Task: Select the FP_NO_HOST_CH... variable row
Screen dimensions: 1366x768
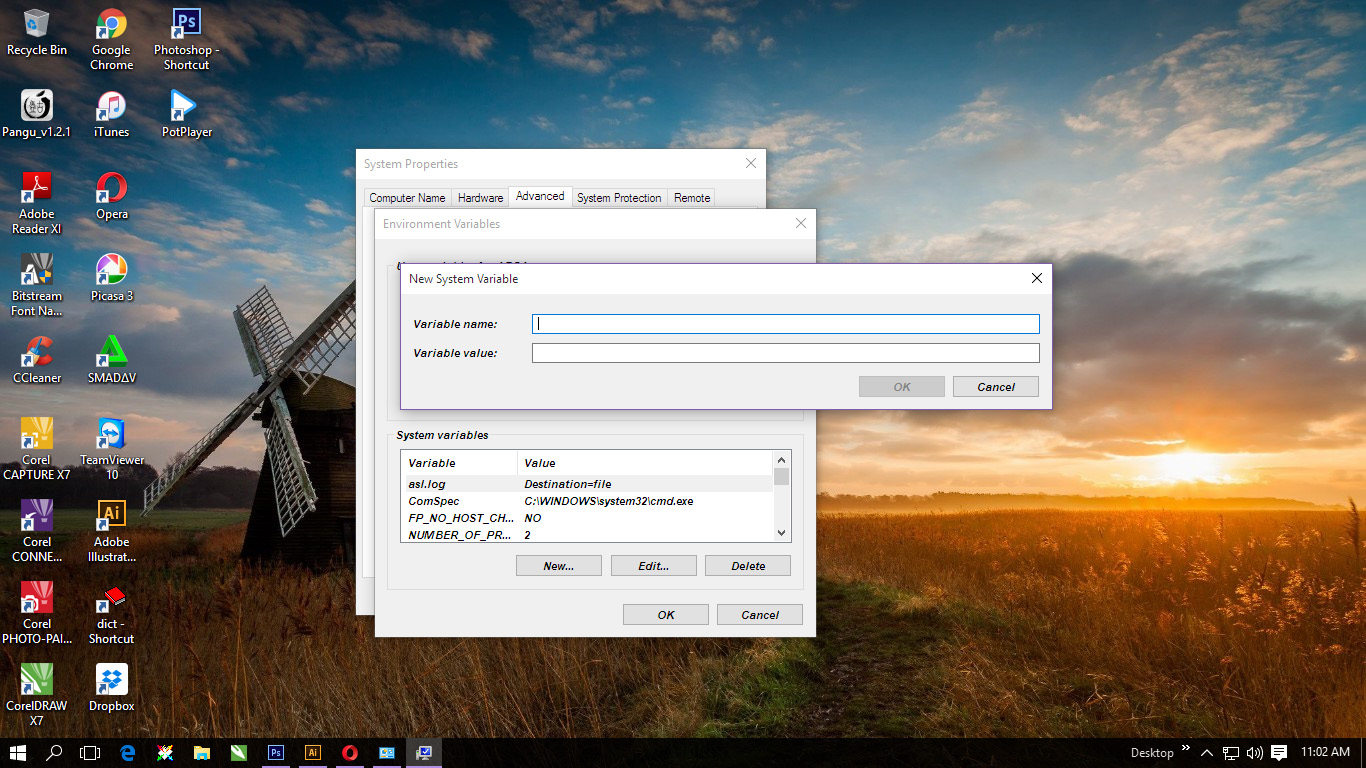Action: tap(587, 518)
